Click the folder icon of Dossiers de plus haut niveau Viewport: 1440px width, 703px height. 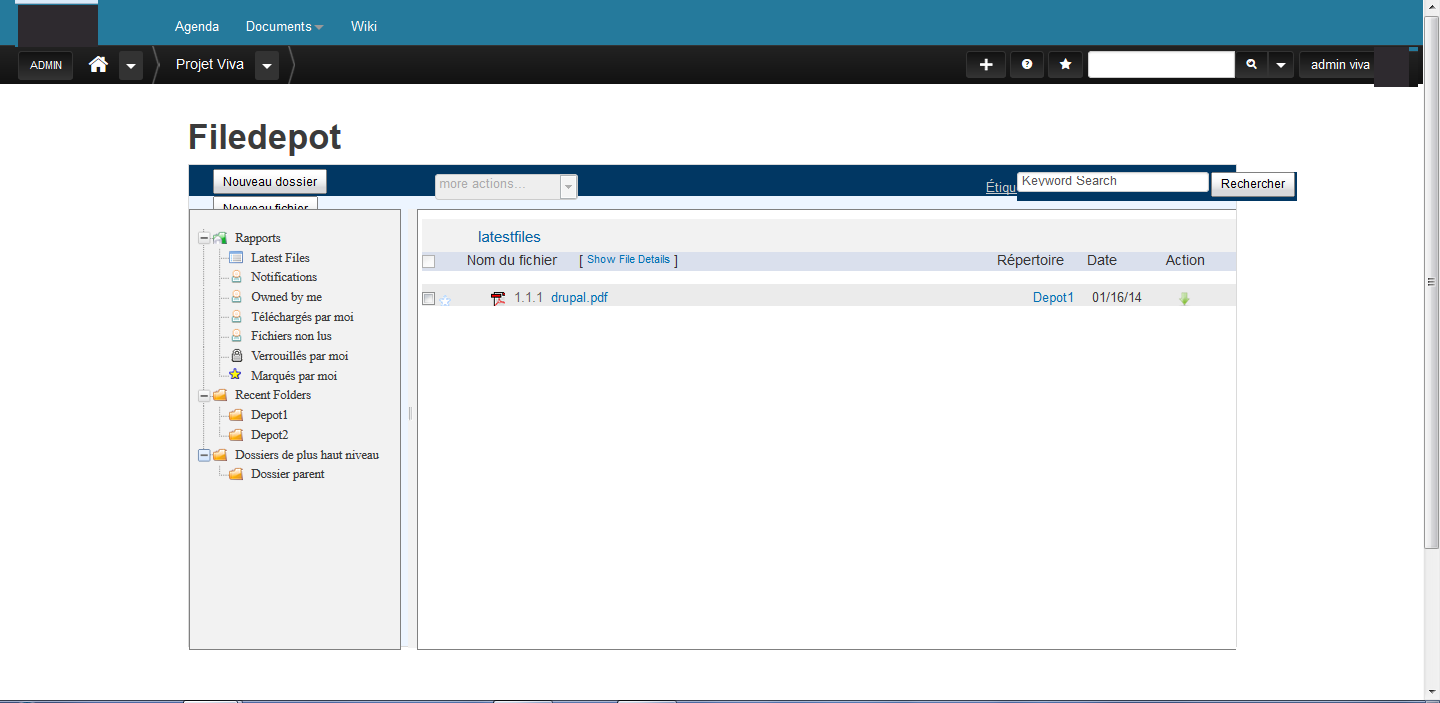coord(220,455)
